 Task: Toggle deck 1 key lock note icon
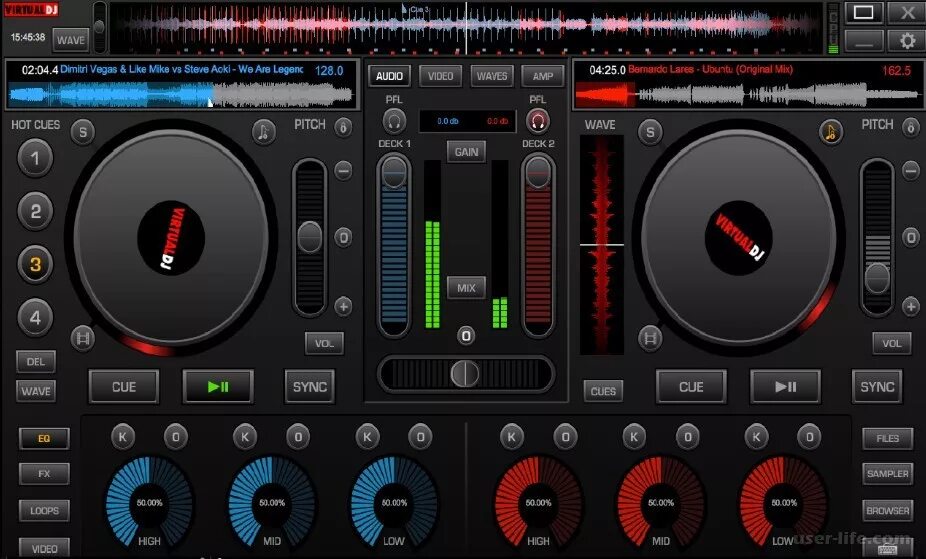tap(263, 132)
